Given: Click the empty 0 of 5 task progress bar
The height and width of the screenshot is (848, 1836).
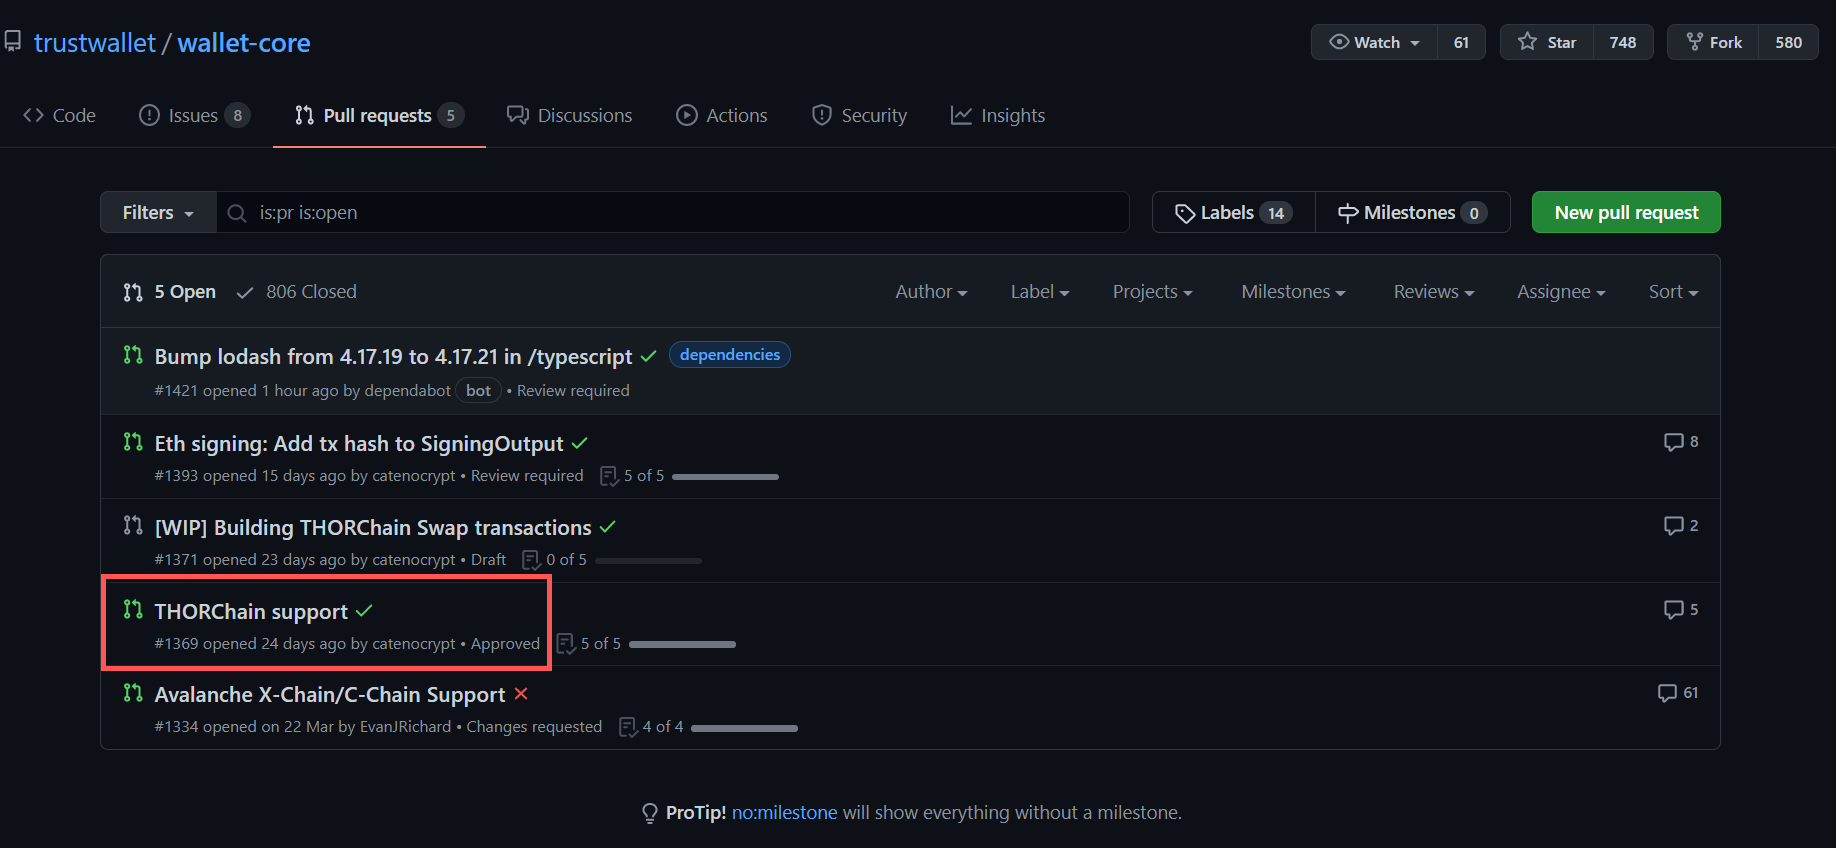Looking at the screenshot, I should pos(648,561).
